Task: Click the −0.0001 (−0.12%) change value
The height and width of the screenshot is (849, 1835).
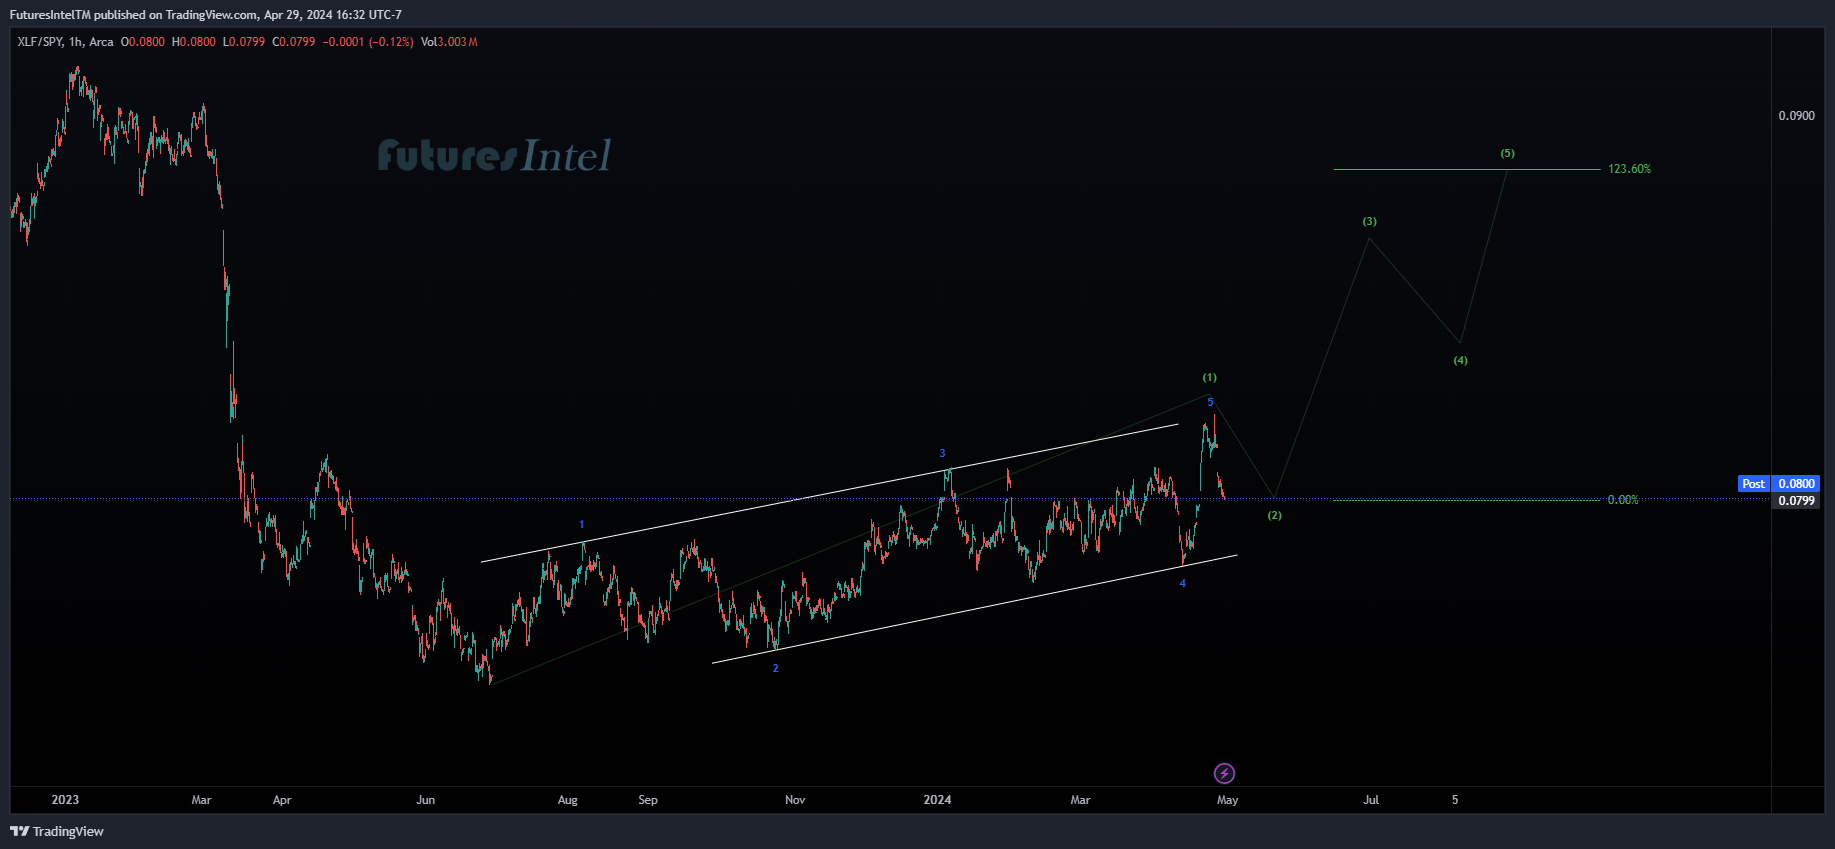Action: [x=368, y=42]
